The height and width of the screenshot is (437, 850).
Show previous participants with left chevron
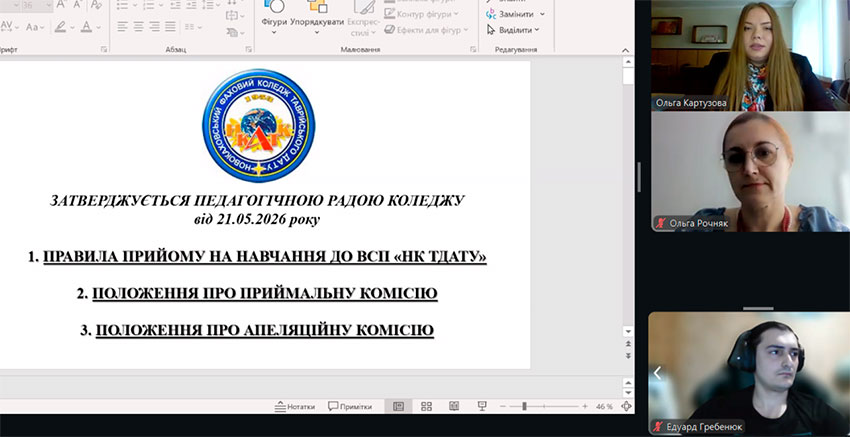point(658,373)
